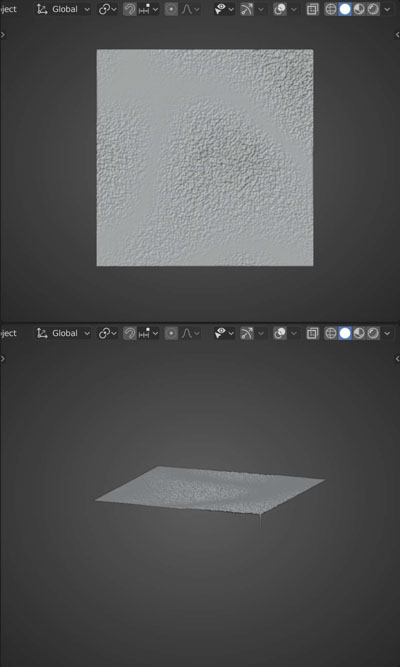
Task: Toggle X-ray mode in bottom viewport
Action: [312, 333]
